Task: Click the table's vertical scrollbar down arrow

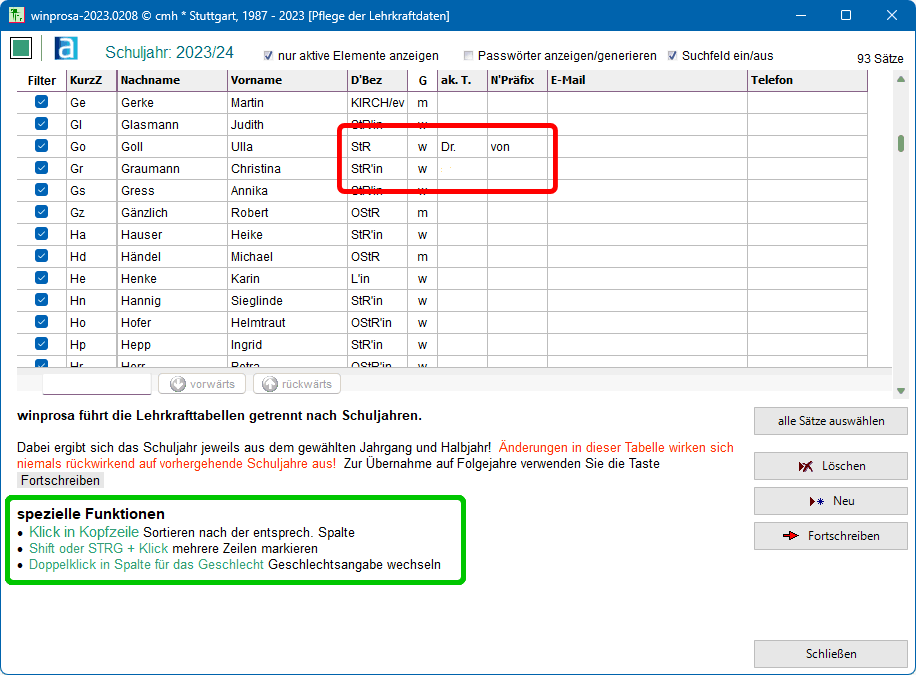Action: click(900, 391)
